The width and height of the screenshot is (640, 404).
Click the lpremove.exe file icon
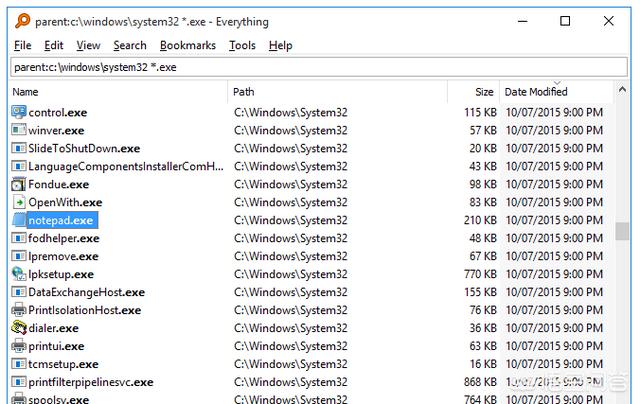click(19, 256)
